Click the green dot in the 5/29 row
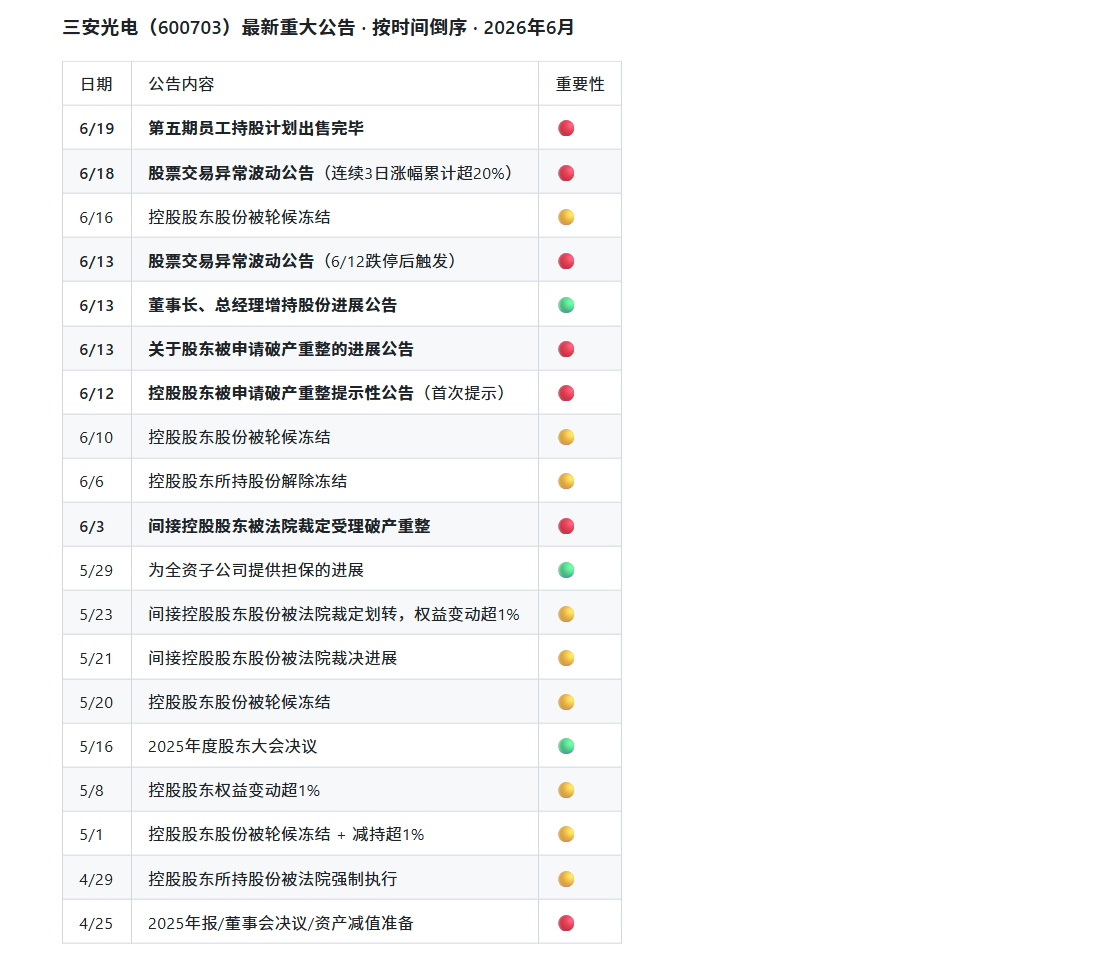1109x953 pixels. pos(566,570)
